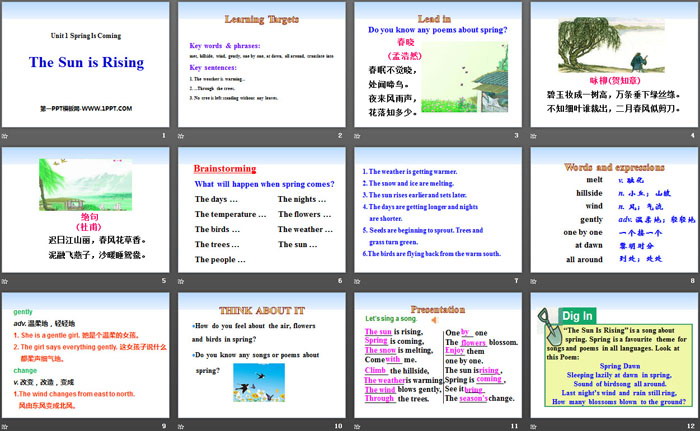700x431 pixels.
Task: Open the Lead in slide with the spring poem
Action: pyautogui.click(x=438, y=63)
